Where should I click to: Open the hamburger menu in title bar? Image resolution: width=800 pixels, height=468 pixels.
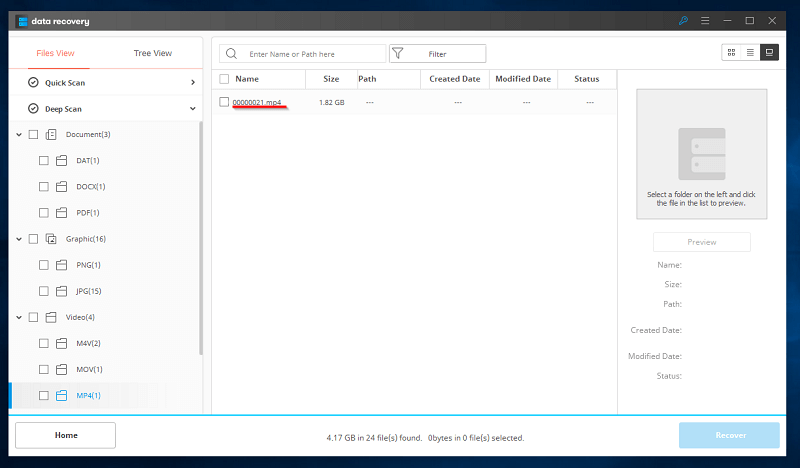(x=705, y=21)
